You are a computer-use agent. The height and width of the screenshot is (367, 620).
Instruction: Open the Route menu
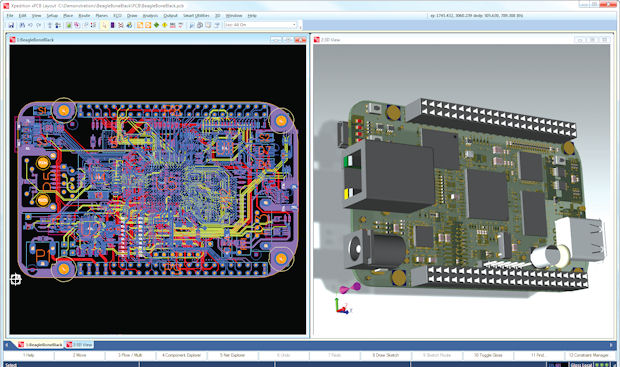point(84,15)
